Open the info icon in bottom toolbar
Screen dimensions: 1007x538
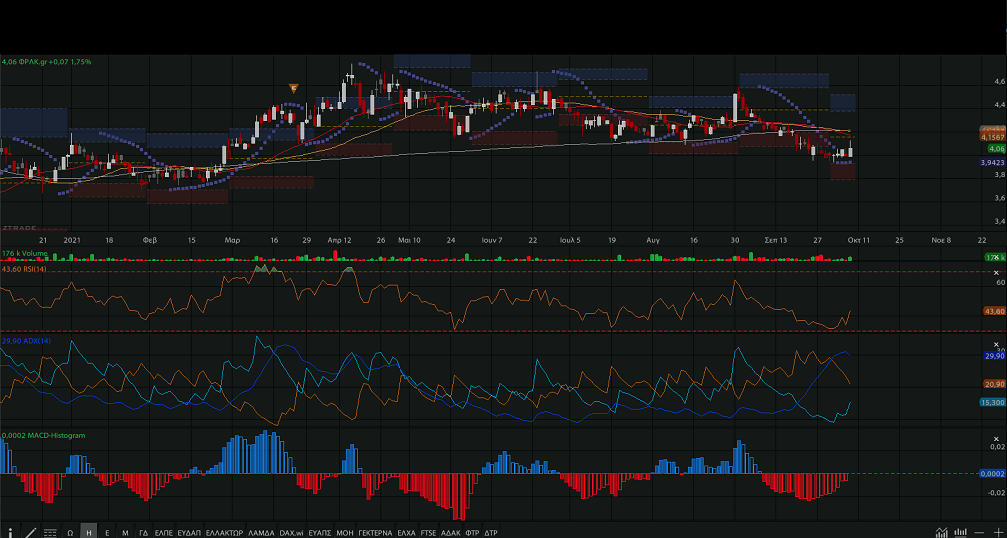[x=11, y=531]
